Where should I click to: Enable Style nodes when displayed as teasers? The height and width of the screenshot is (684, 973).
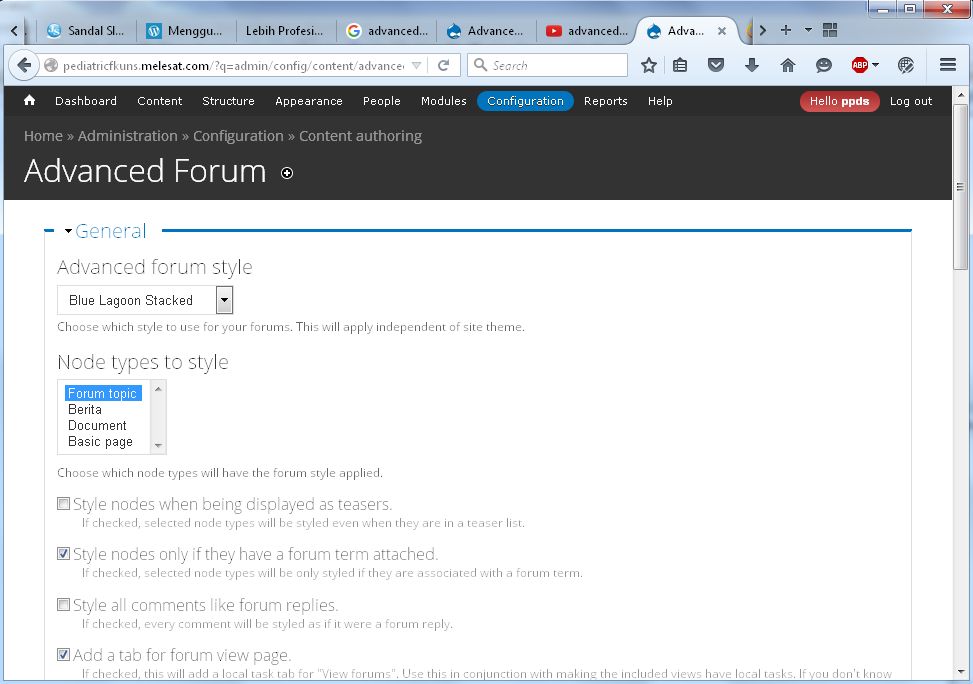[x=64, y=504]
